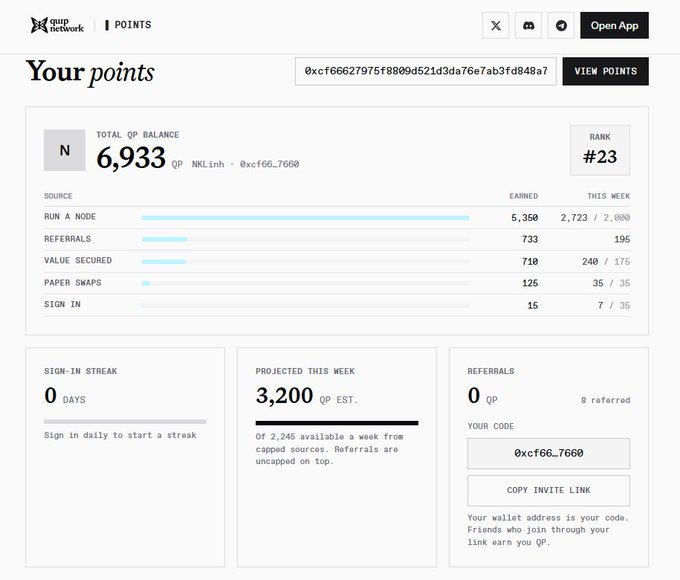Screen dimensions: 680x580
Task: Click the 733 earned referrals value
Action: [530, 239]
